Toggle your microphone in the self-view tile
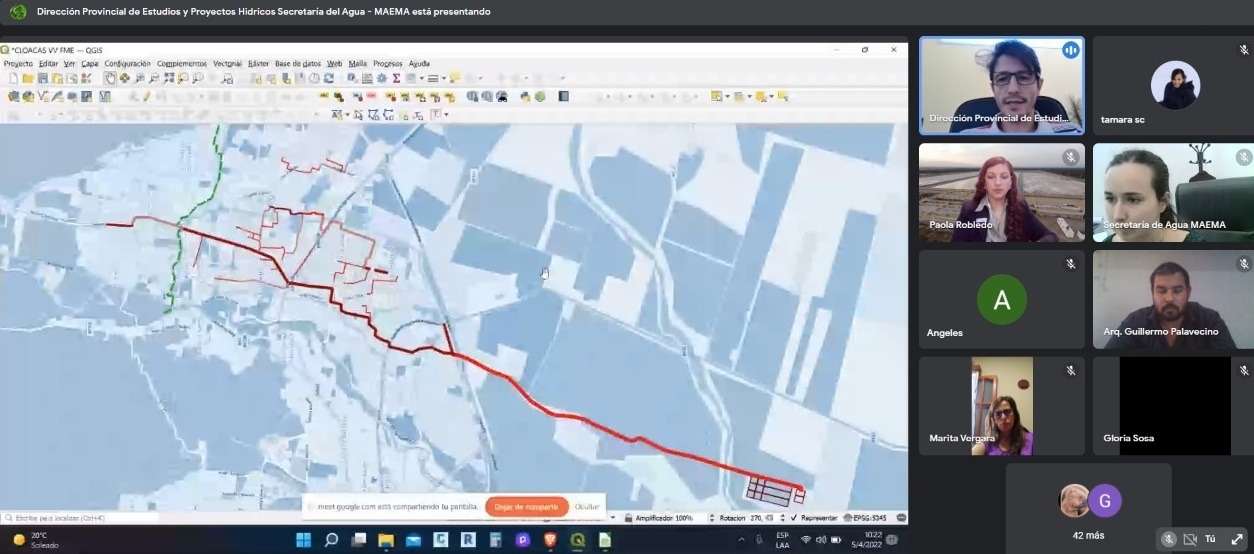Viewport: 1254px width, 554px height. tap(1168, 539)
